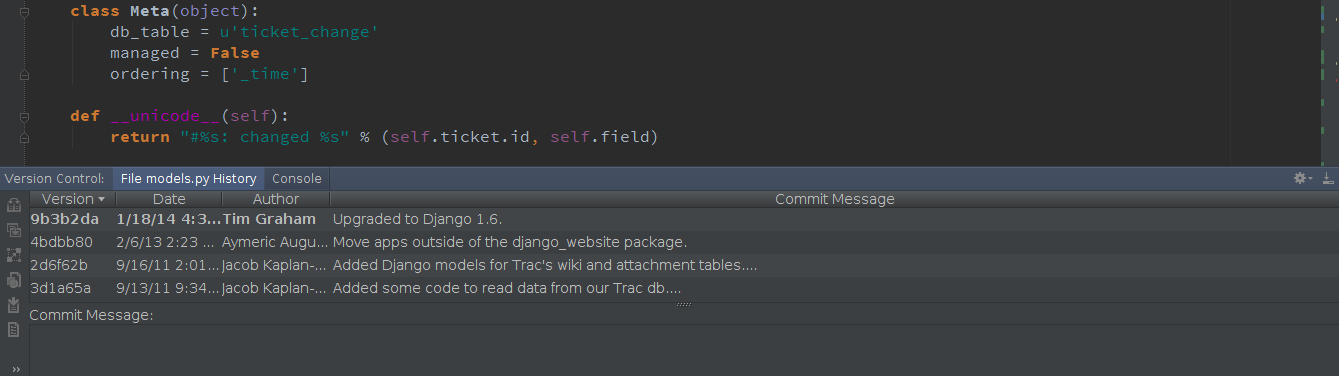Click 'Upgraded to Django 1.6.' message
This screenshot has width=1339, height=376.
coord(417,219)
